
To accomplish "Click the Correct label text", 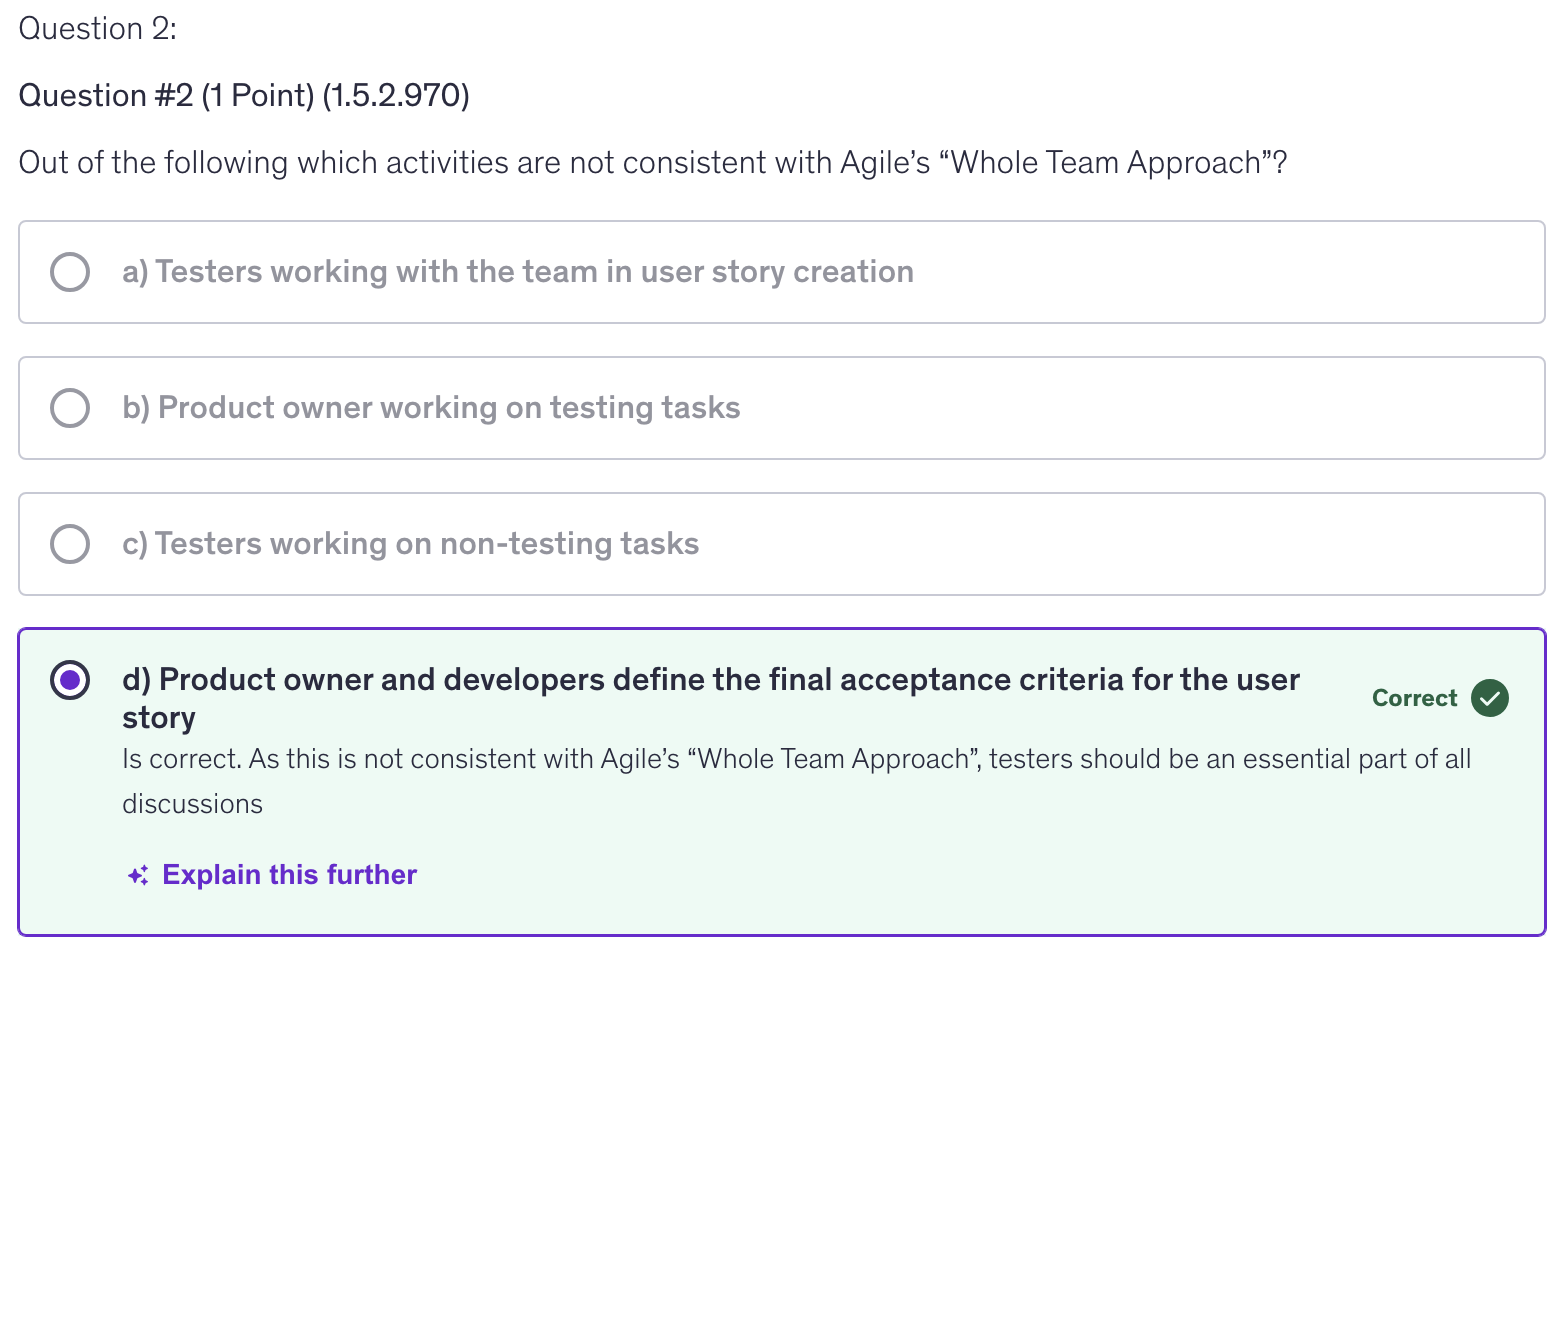I will coord(1414,698).
